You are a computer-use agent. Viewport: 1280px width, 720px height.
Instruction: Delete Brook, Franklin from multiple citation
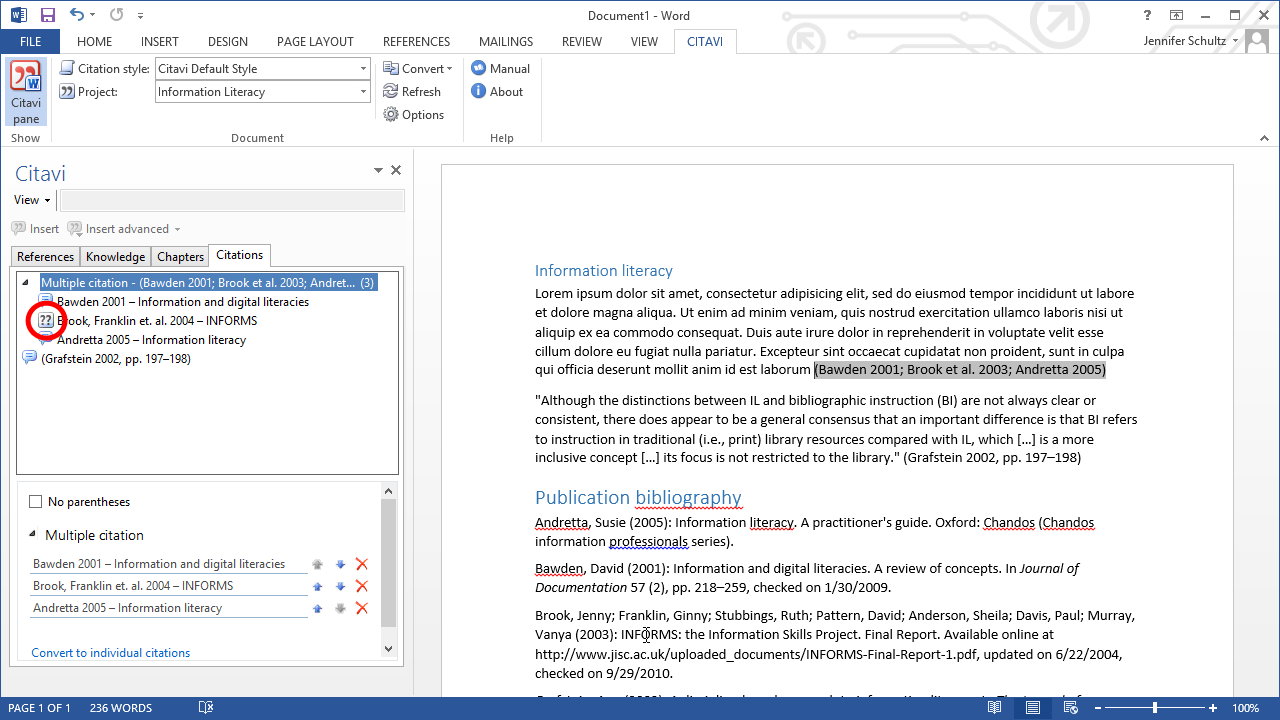(362, 586)
